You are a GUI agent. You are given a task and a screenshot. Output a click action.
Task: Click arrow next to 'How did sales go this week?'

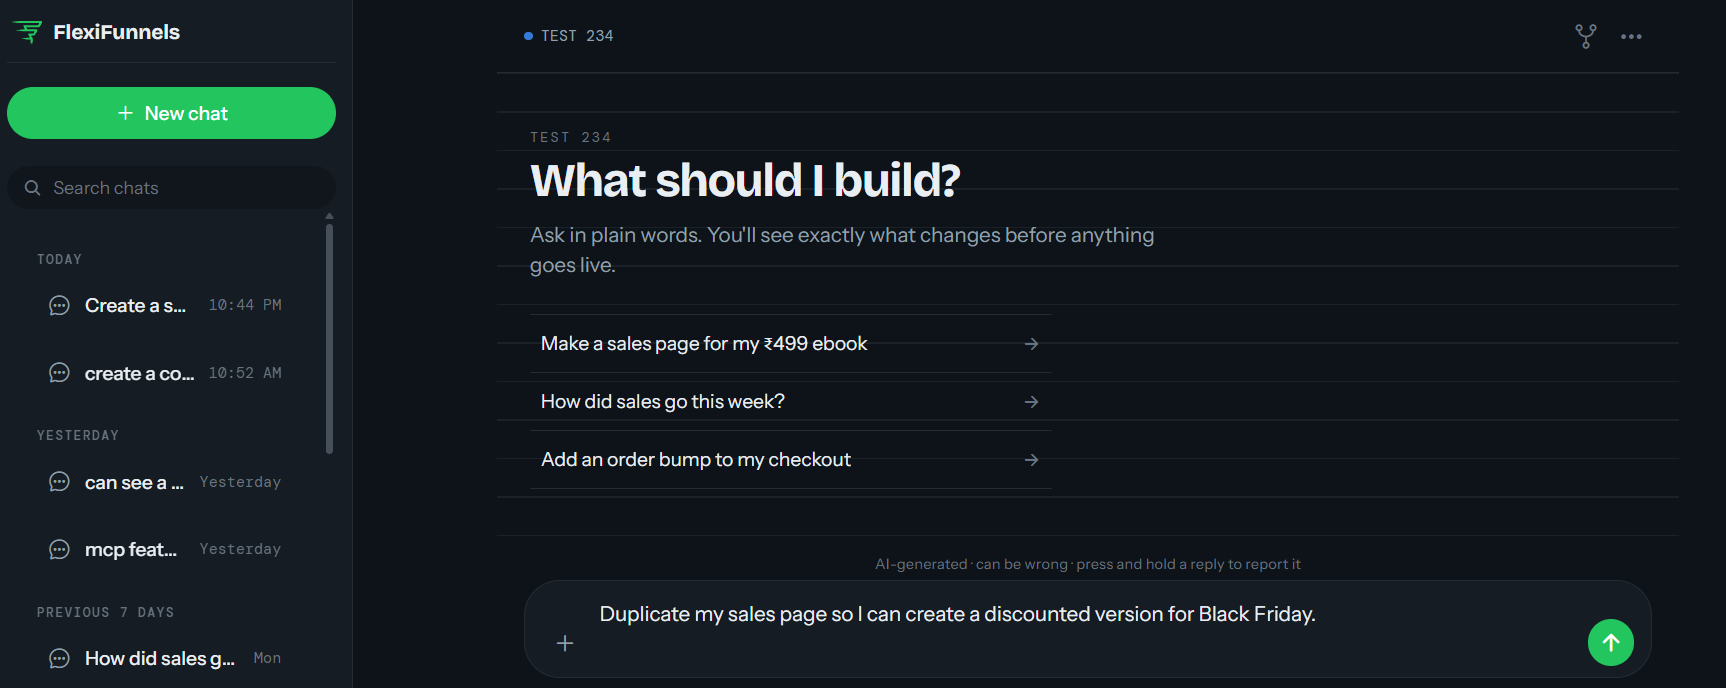tap(1031, 401)
